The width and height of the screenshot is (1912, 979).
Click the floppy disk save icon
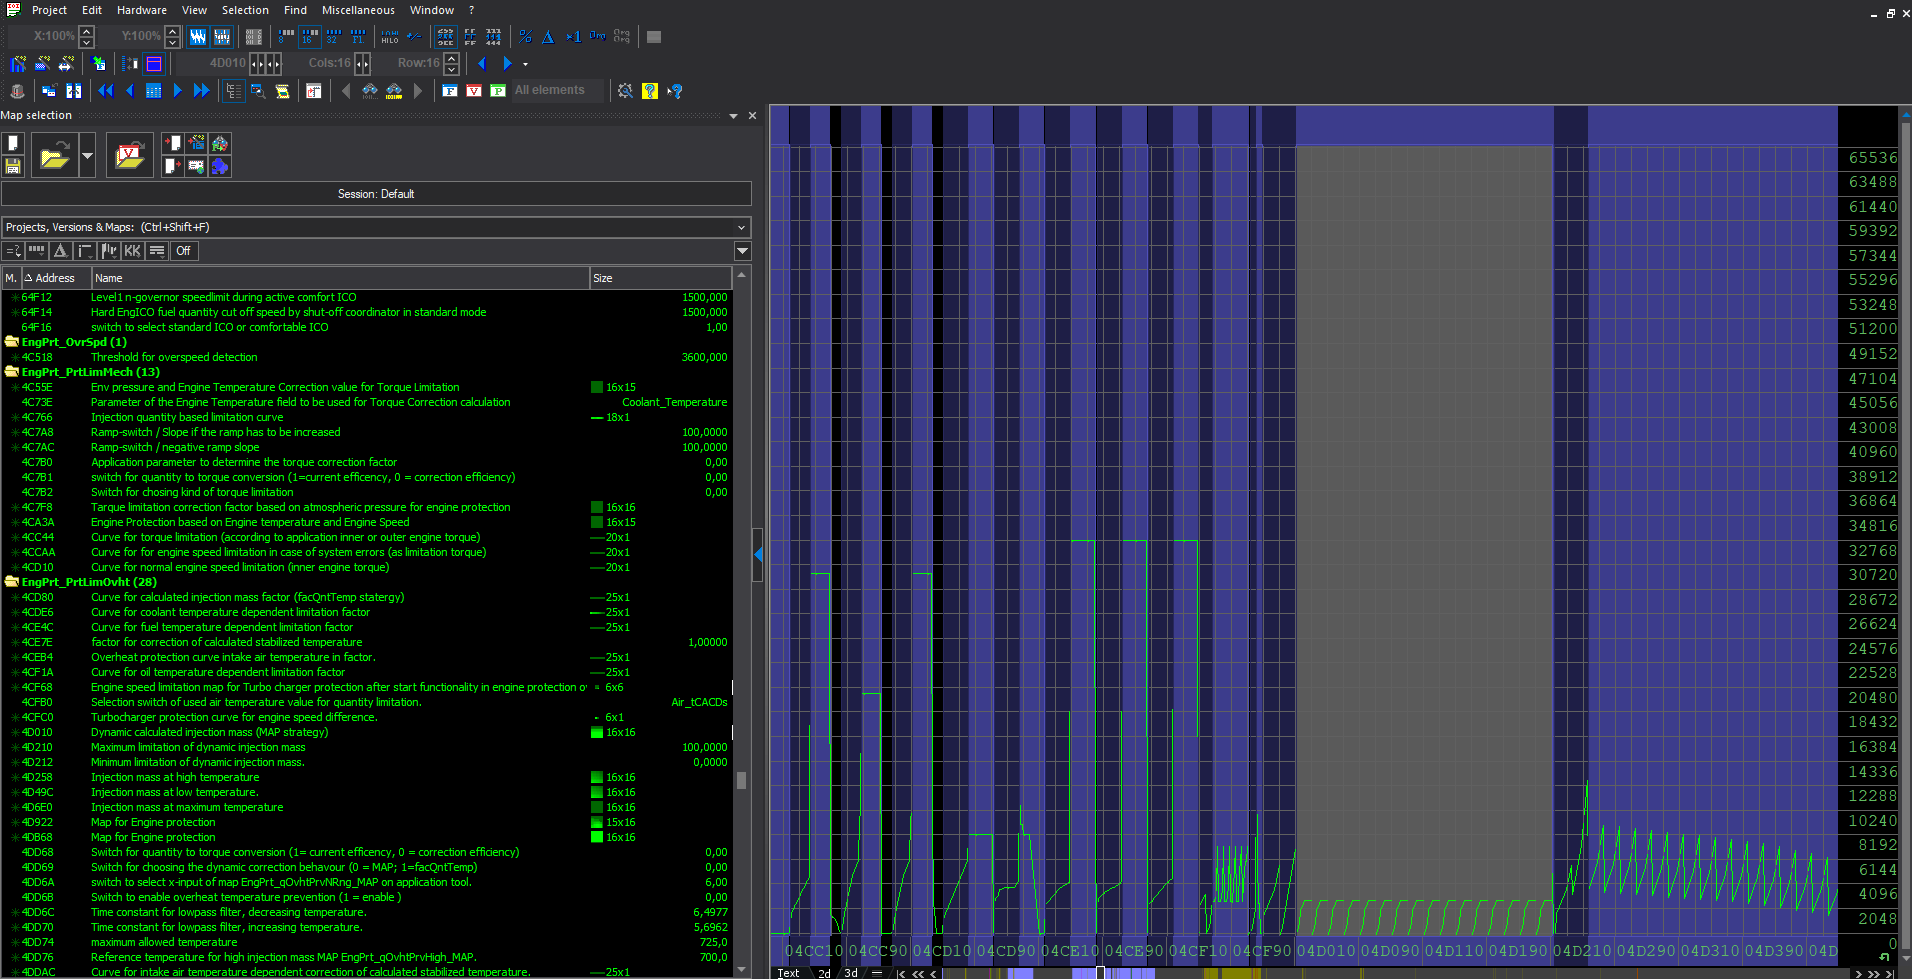tap(13, 166)
